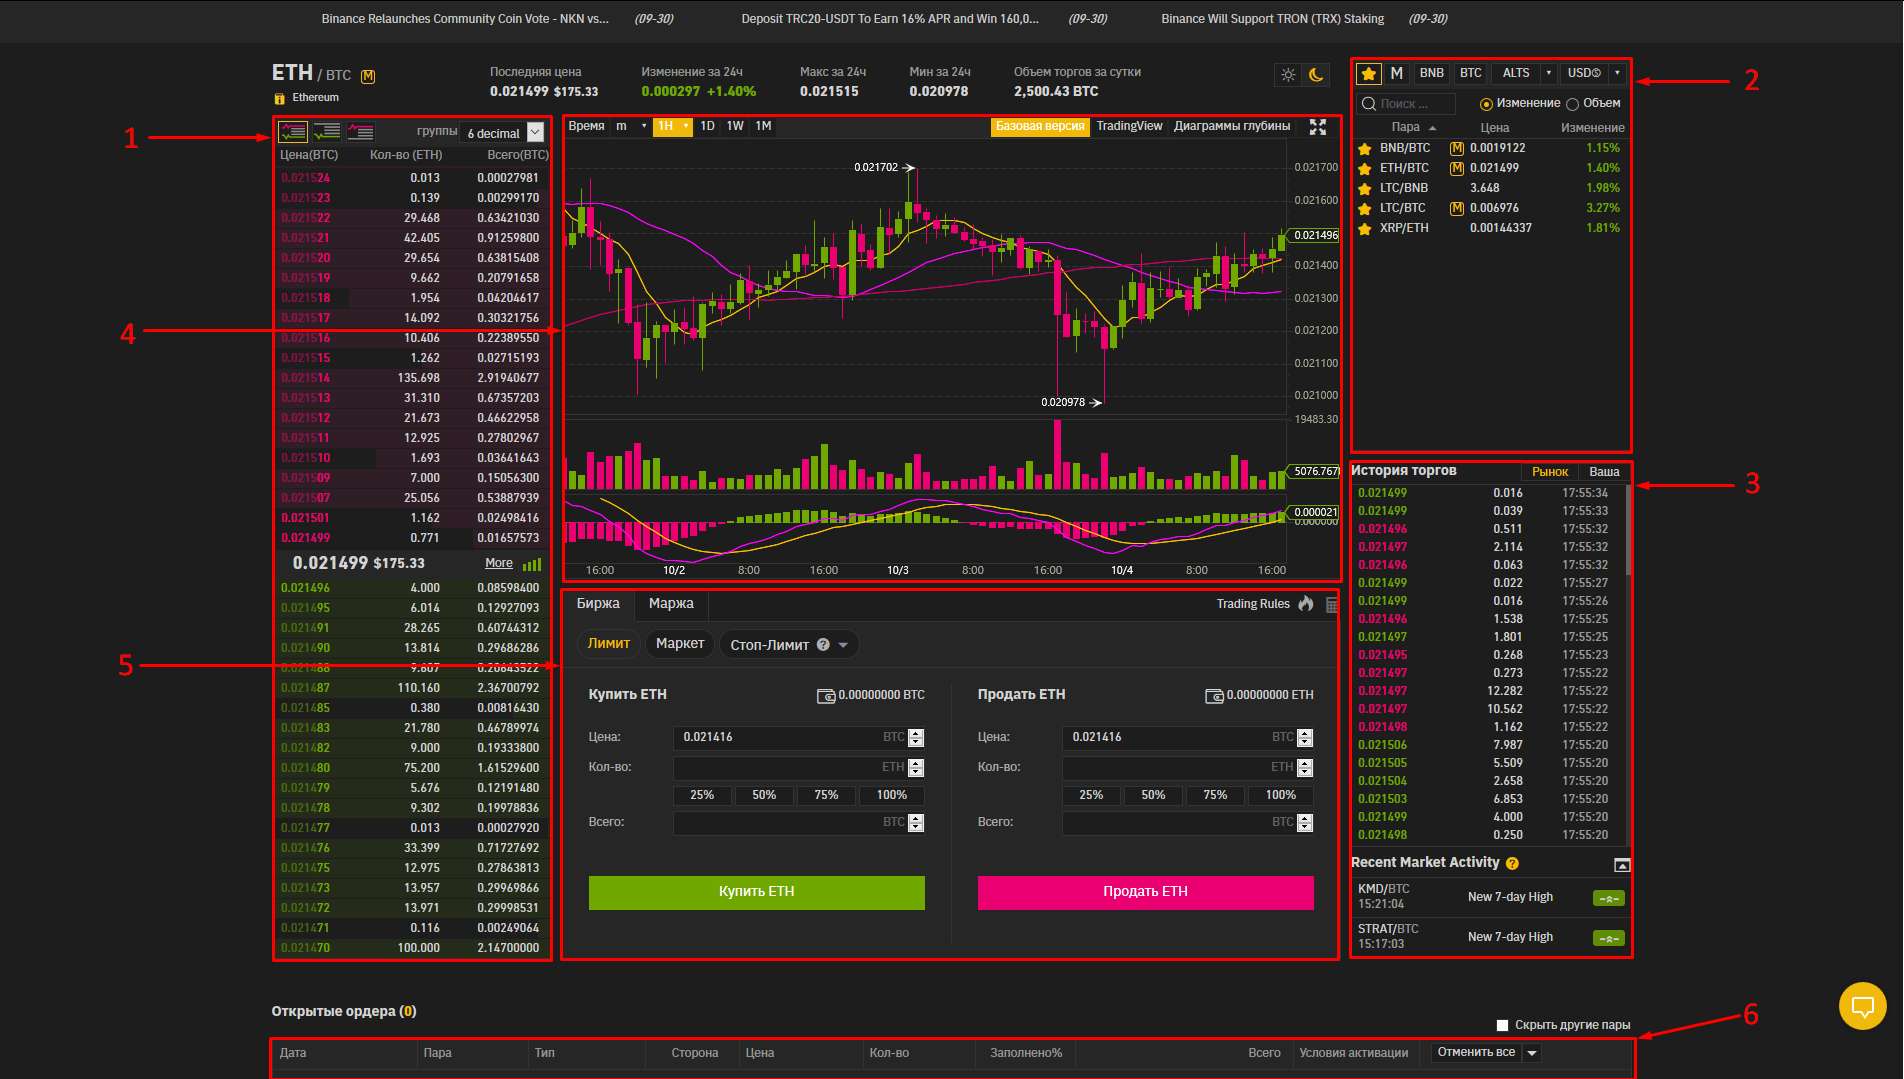Select combined buy/sell order book view
The height and width of the screenshot is (1079, 1904).
click(x=293, y=132)
